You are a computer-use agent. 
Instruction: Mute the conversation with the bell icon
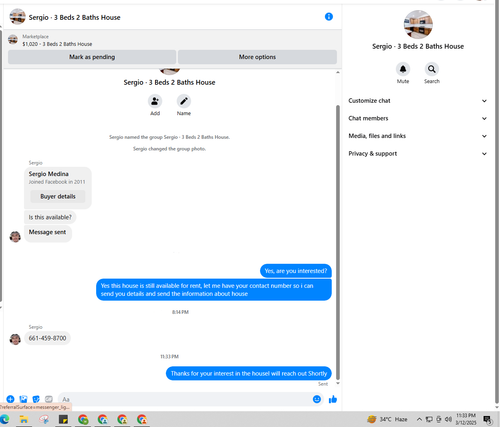click(x=403, y=69)
